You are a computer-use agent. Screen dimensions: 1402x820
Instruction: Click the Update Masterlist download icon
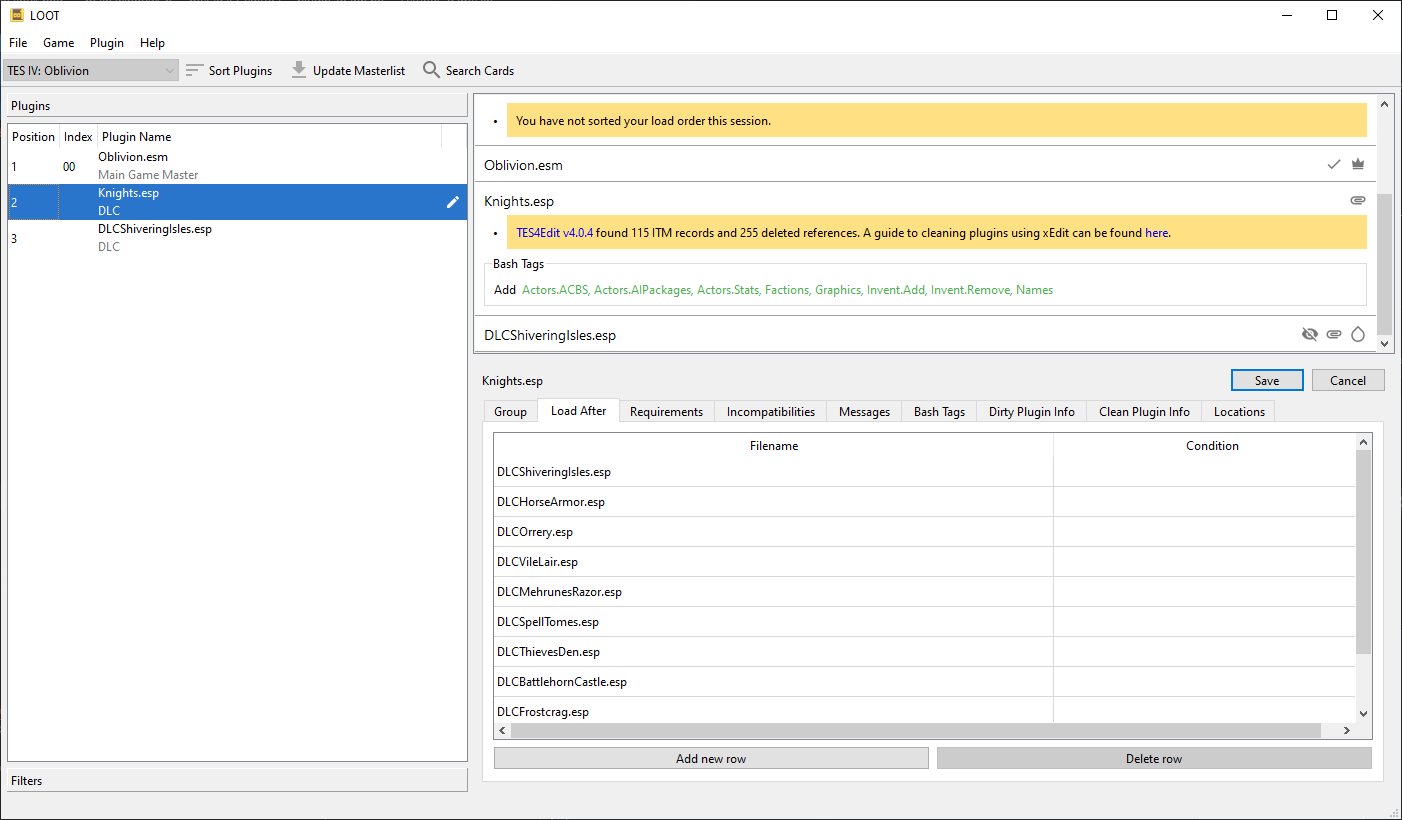point(299,70)
